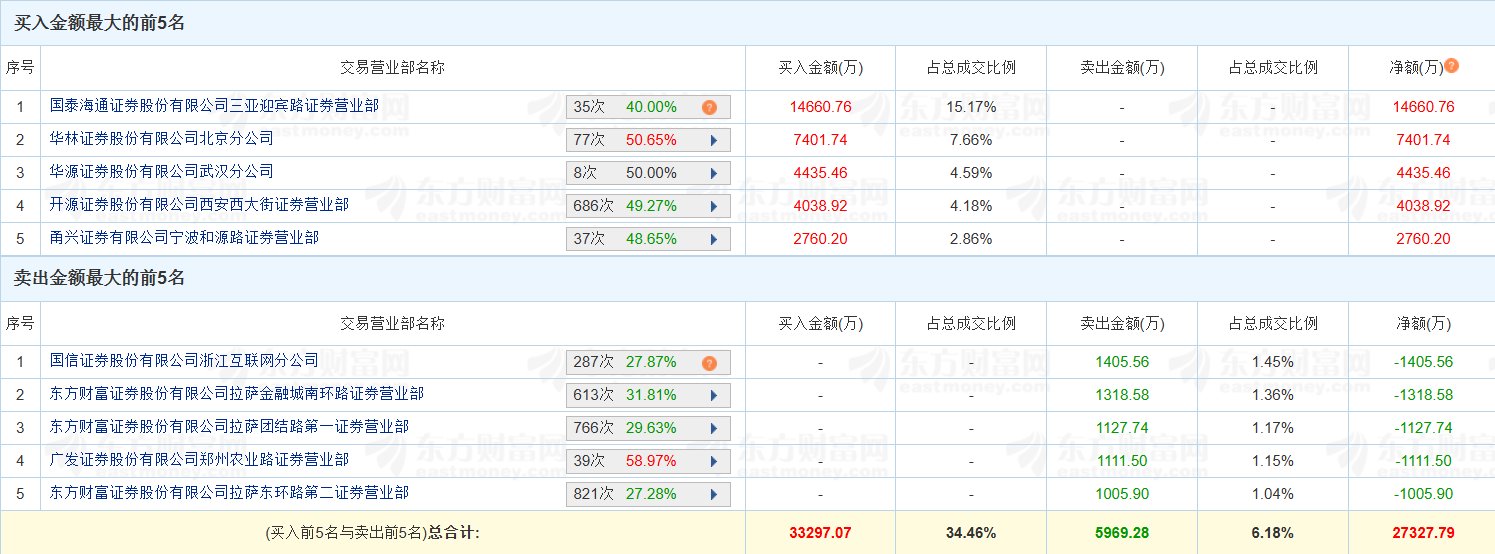Viewport: 1495px width, 554px height.
Task: Open 华林证券股份有限公司北京分公司 link
Action: [x=161, y=138]
